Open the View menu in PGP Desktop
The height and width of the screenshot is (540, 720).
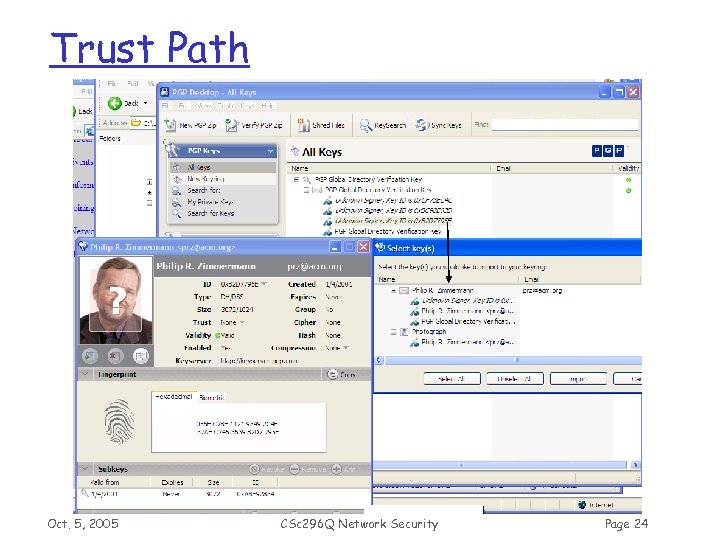tap(204, 106)
